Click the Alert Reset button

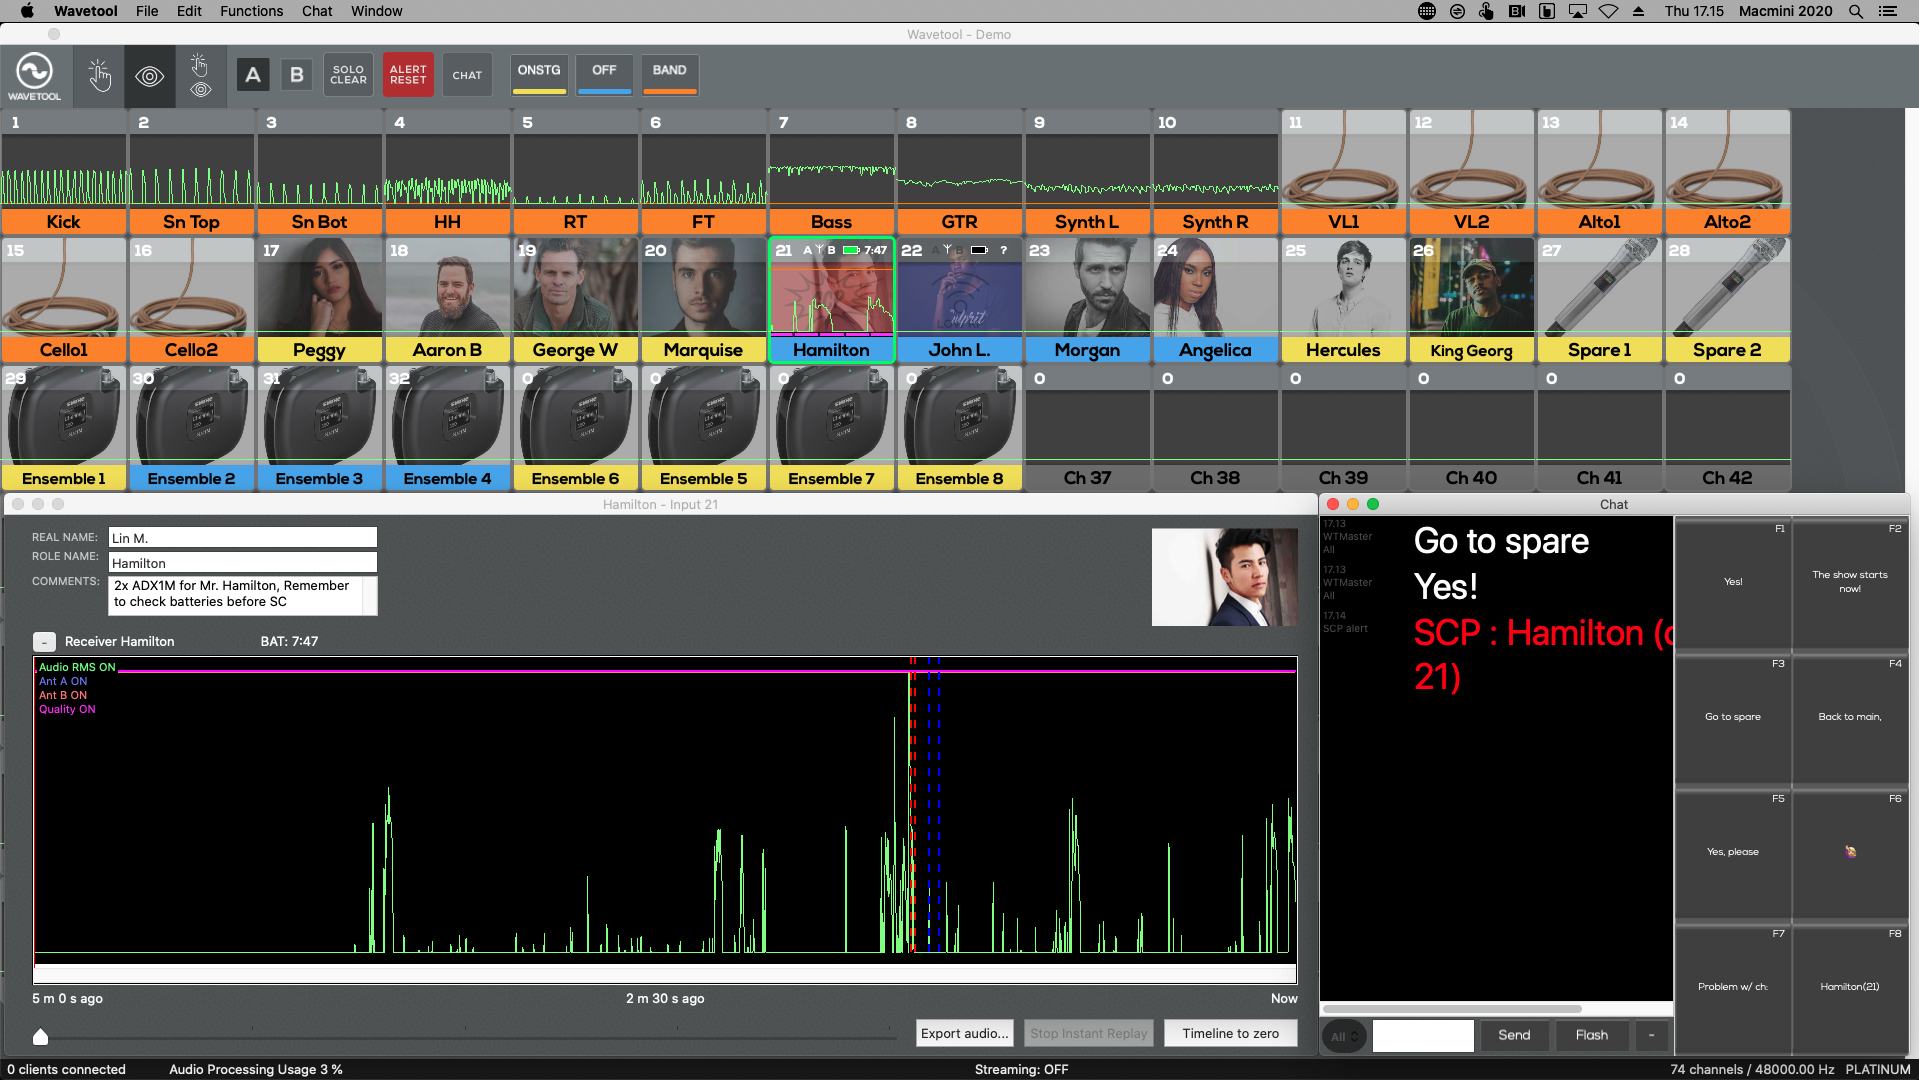click(x=408, y=75)
